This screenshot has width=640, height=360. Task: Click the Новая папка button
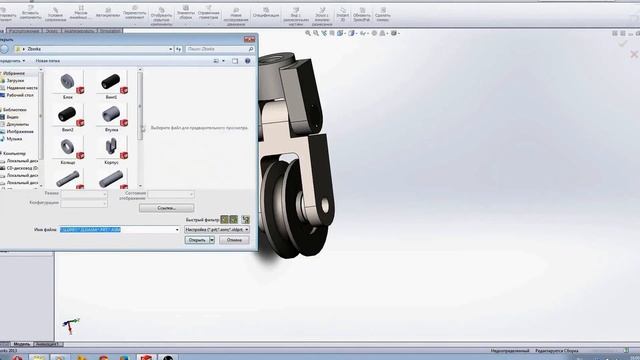(x=48, y=61)
